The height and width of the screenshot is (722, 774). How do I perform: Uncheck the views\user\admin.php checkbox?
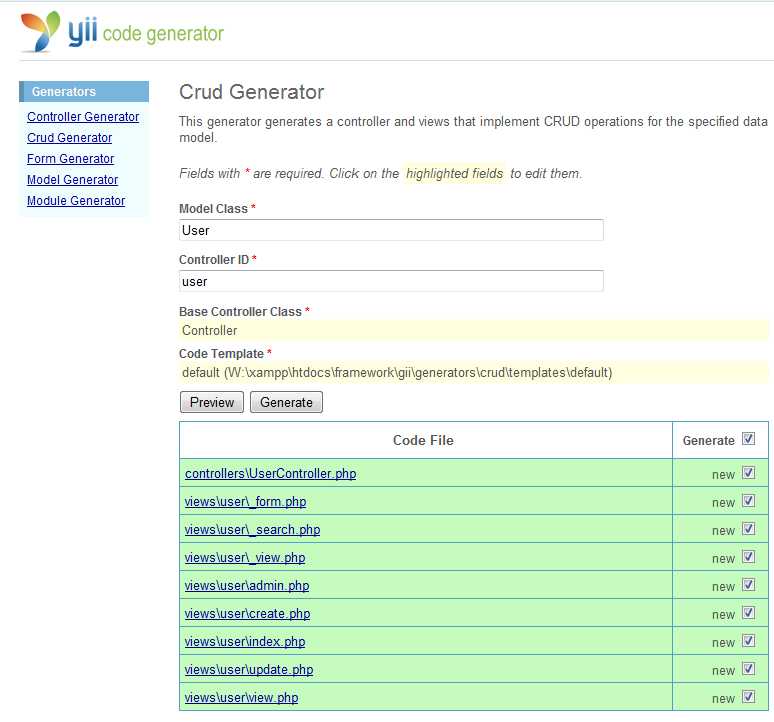click(748, 585)
